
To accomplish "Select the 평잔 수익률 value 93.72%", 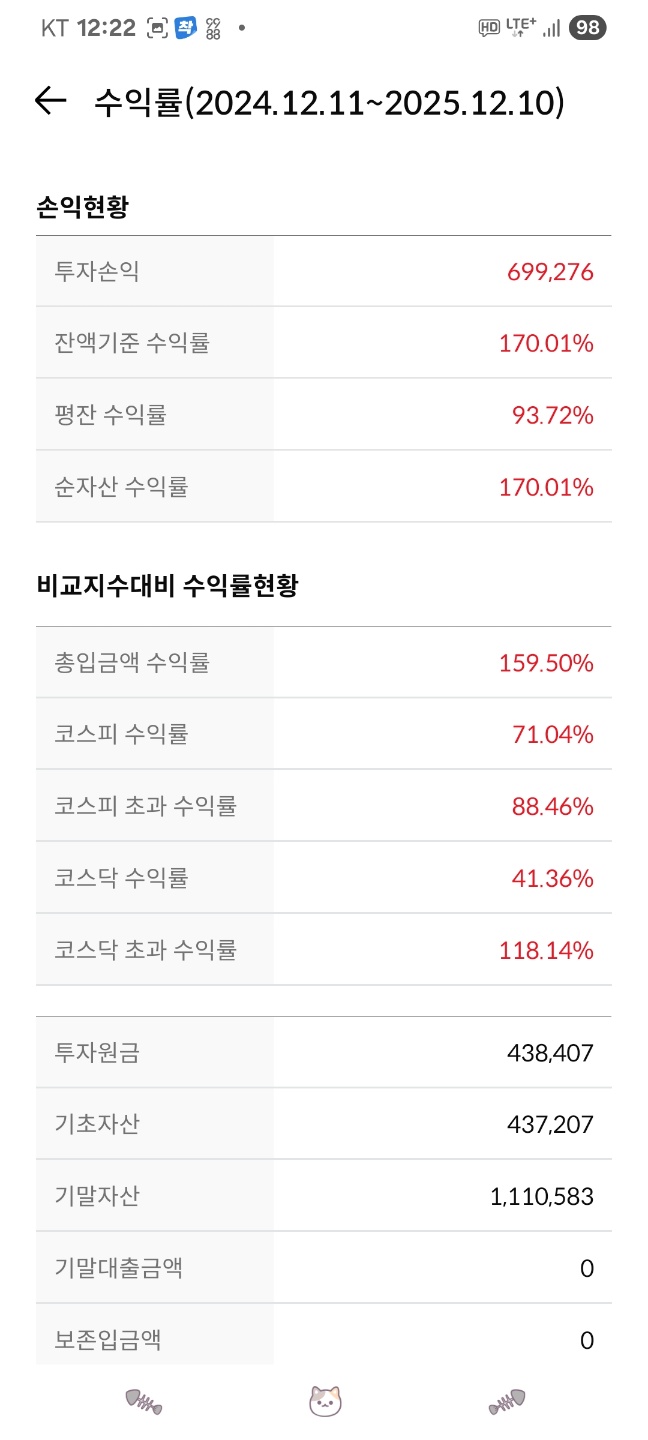I will pyautogui.click(x=553, y=415).
